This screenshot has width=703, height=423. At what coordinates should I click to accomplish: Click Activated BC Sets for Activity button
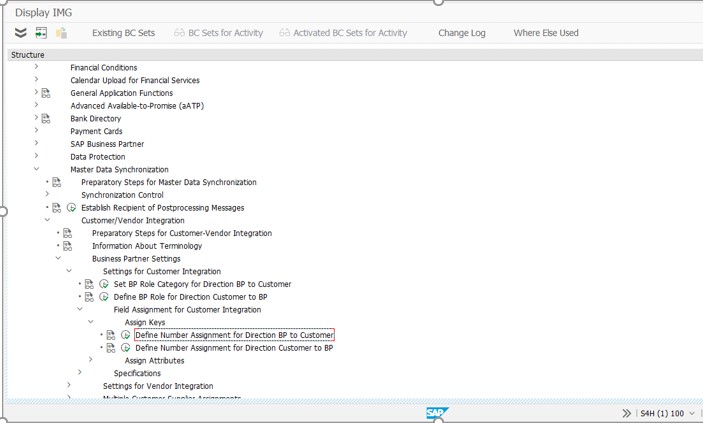click(343, 33)
